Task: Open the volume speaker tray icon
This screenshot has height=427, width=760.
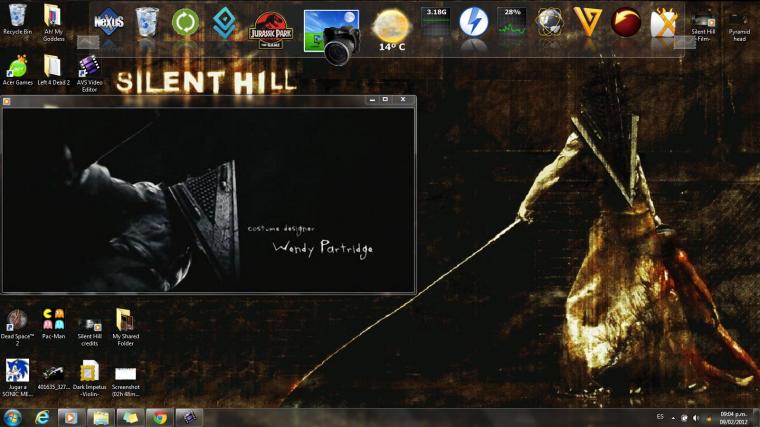Action: 696,418
